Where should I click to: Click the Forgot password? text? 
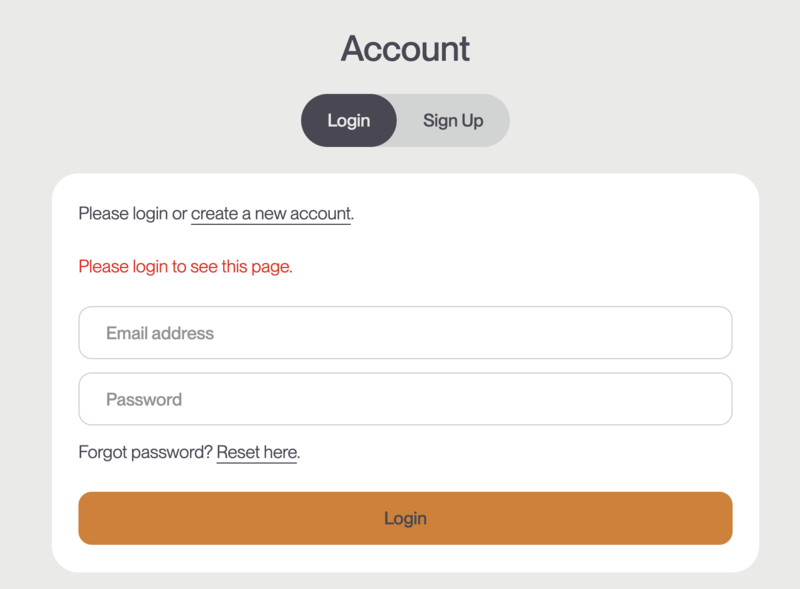(145, 452)
